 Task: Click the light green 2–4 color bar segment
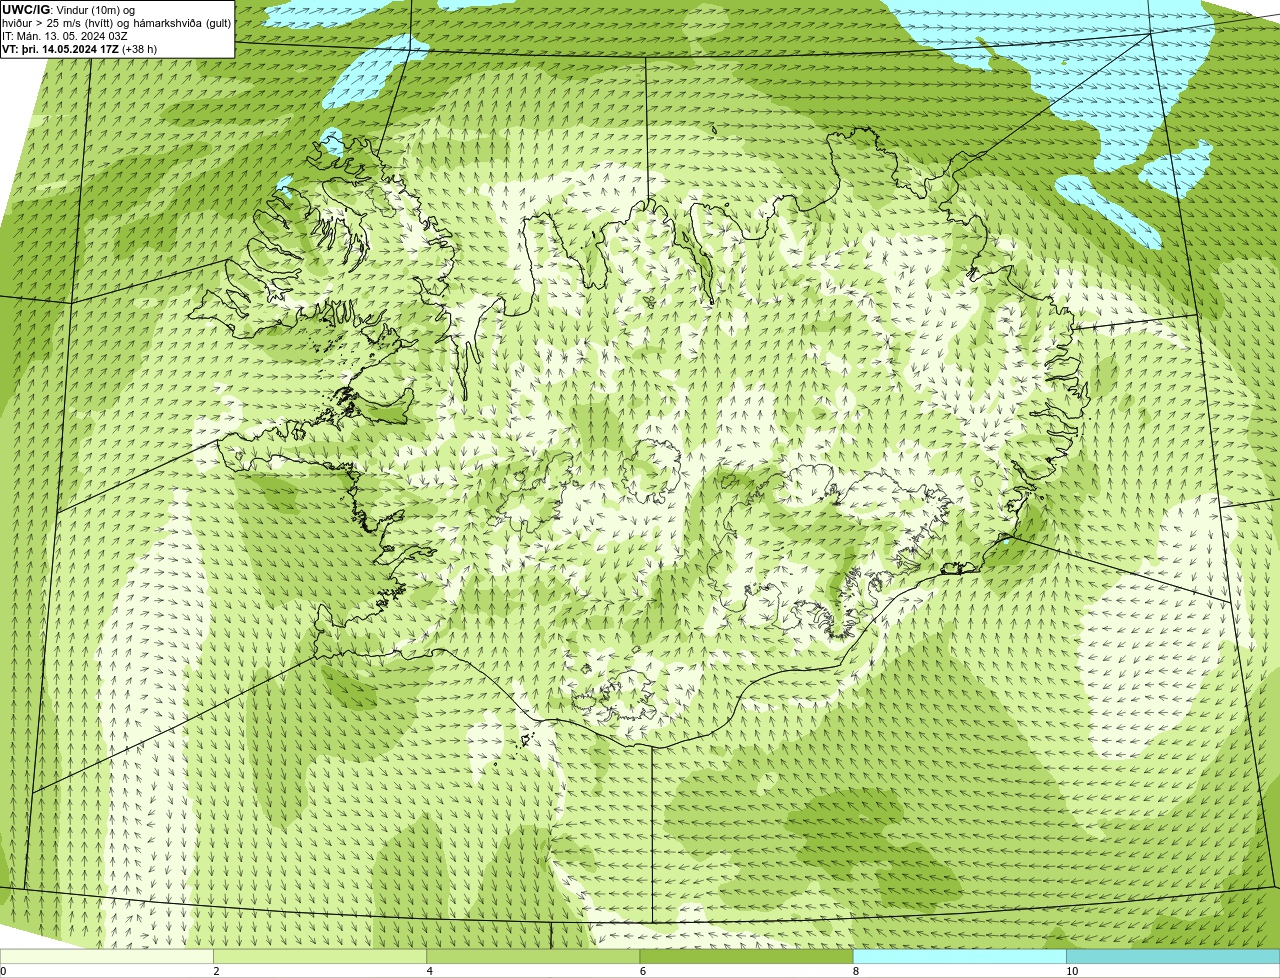click(320, 957)
